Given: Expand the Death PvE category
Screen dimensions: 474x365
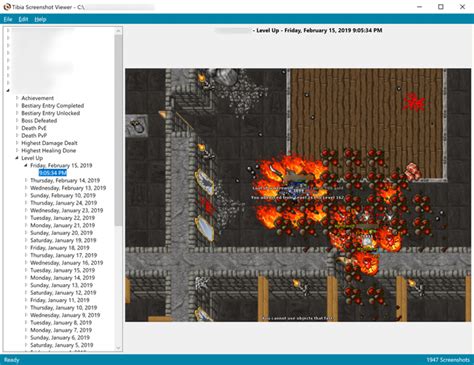Looking at the screenshot, I should (17, 128).
